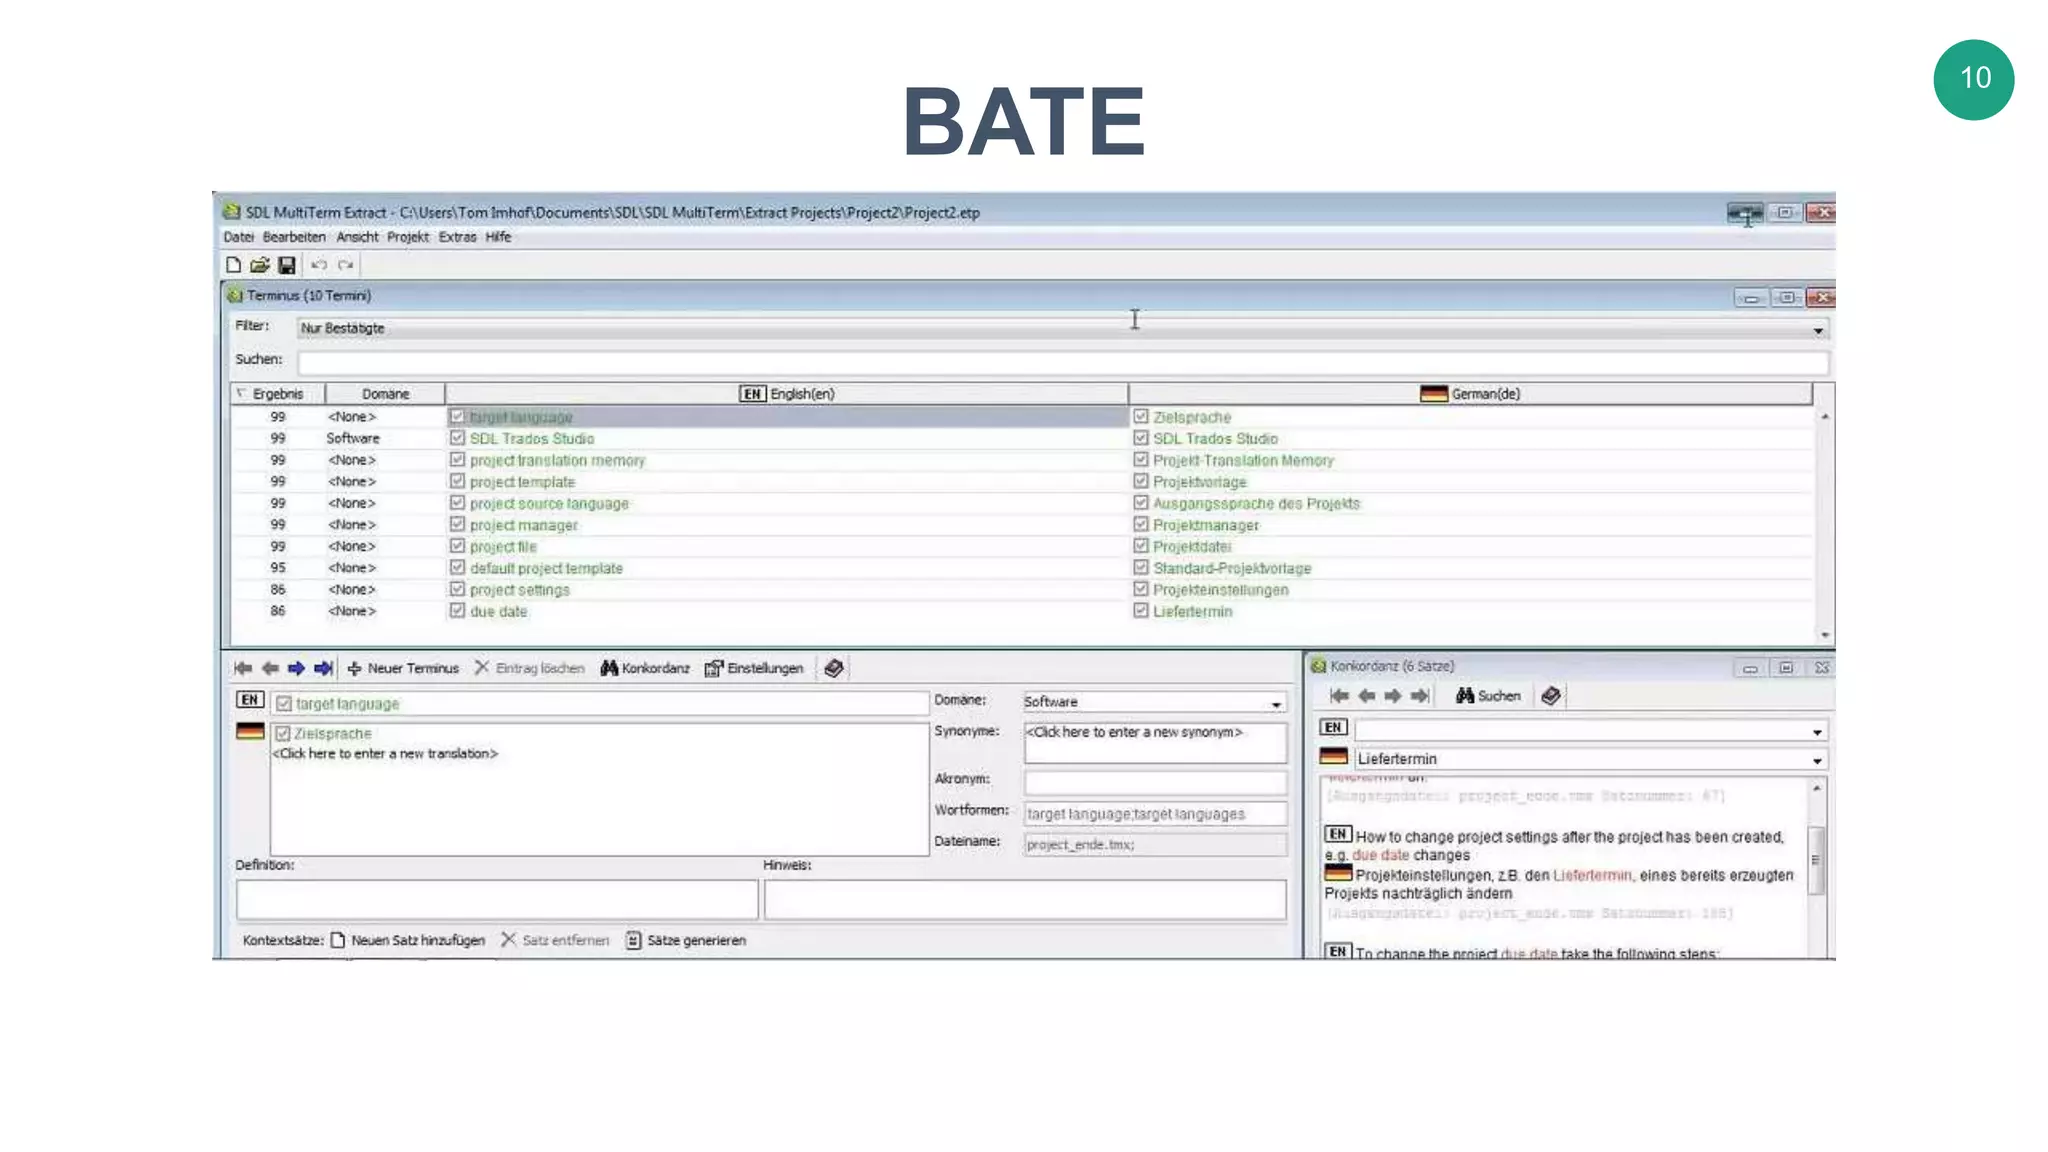Click the EN badge beside target language field
The width and height of the screenshot is (2048, 1152).
[250, 700]
